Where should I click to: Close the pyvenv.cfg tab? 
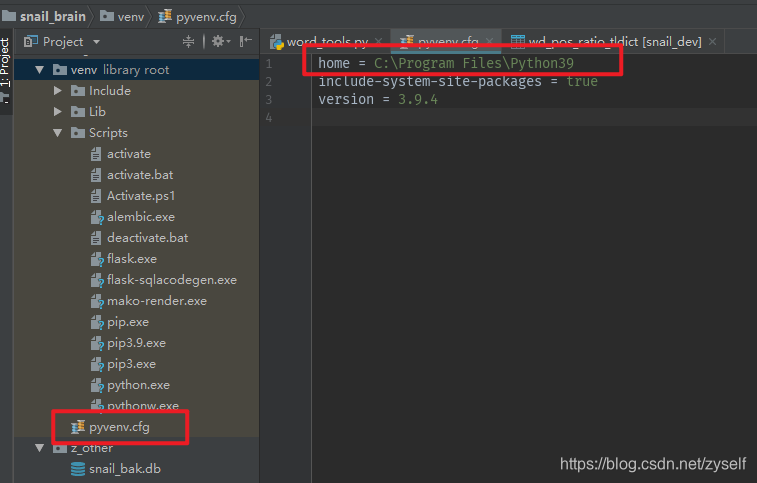coord(489,42)
